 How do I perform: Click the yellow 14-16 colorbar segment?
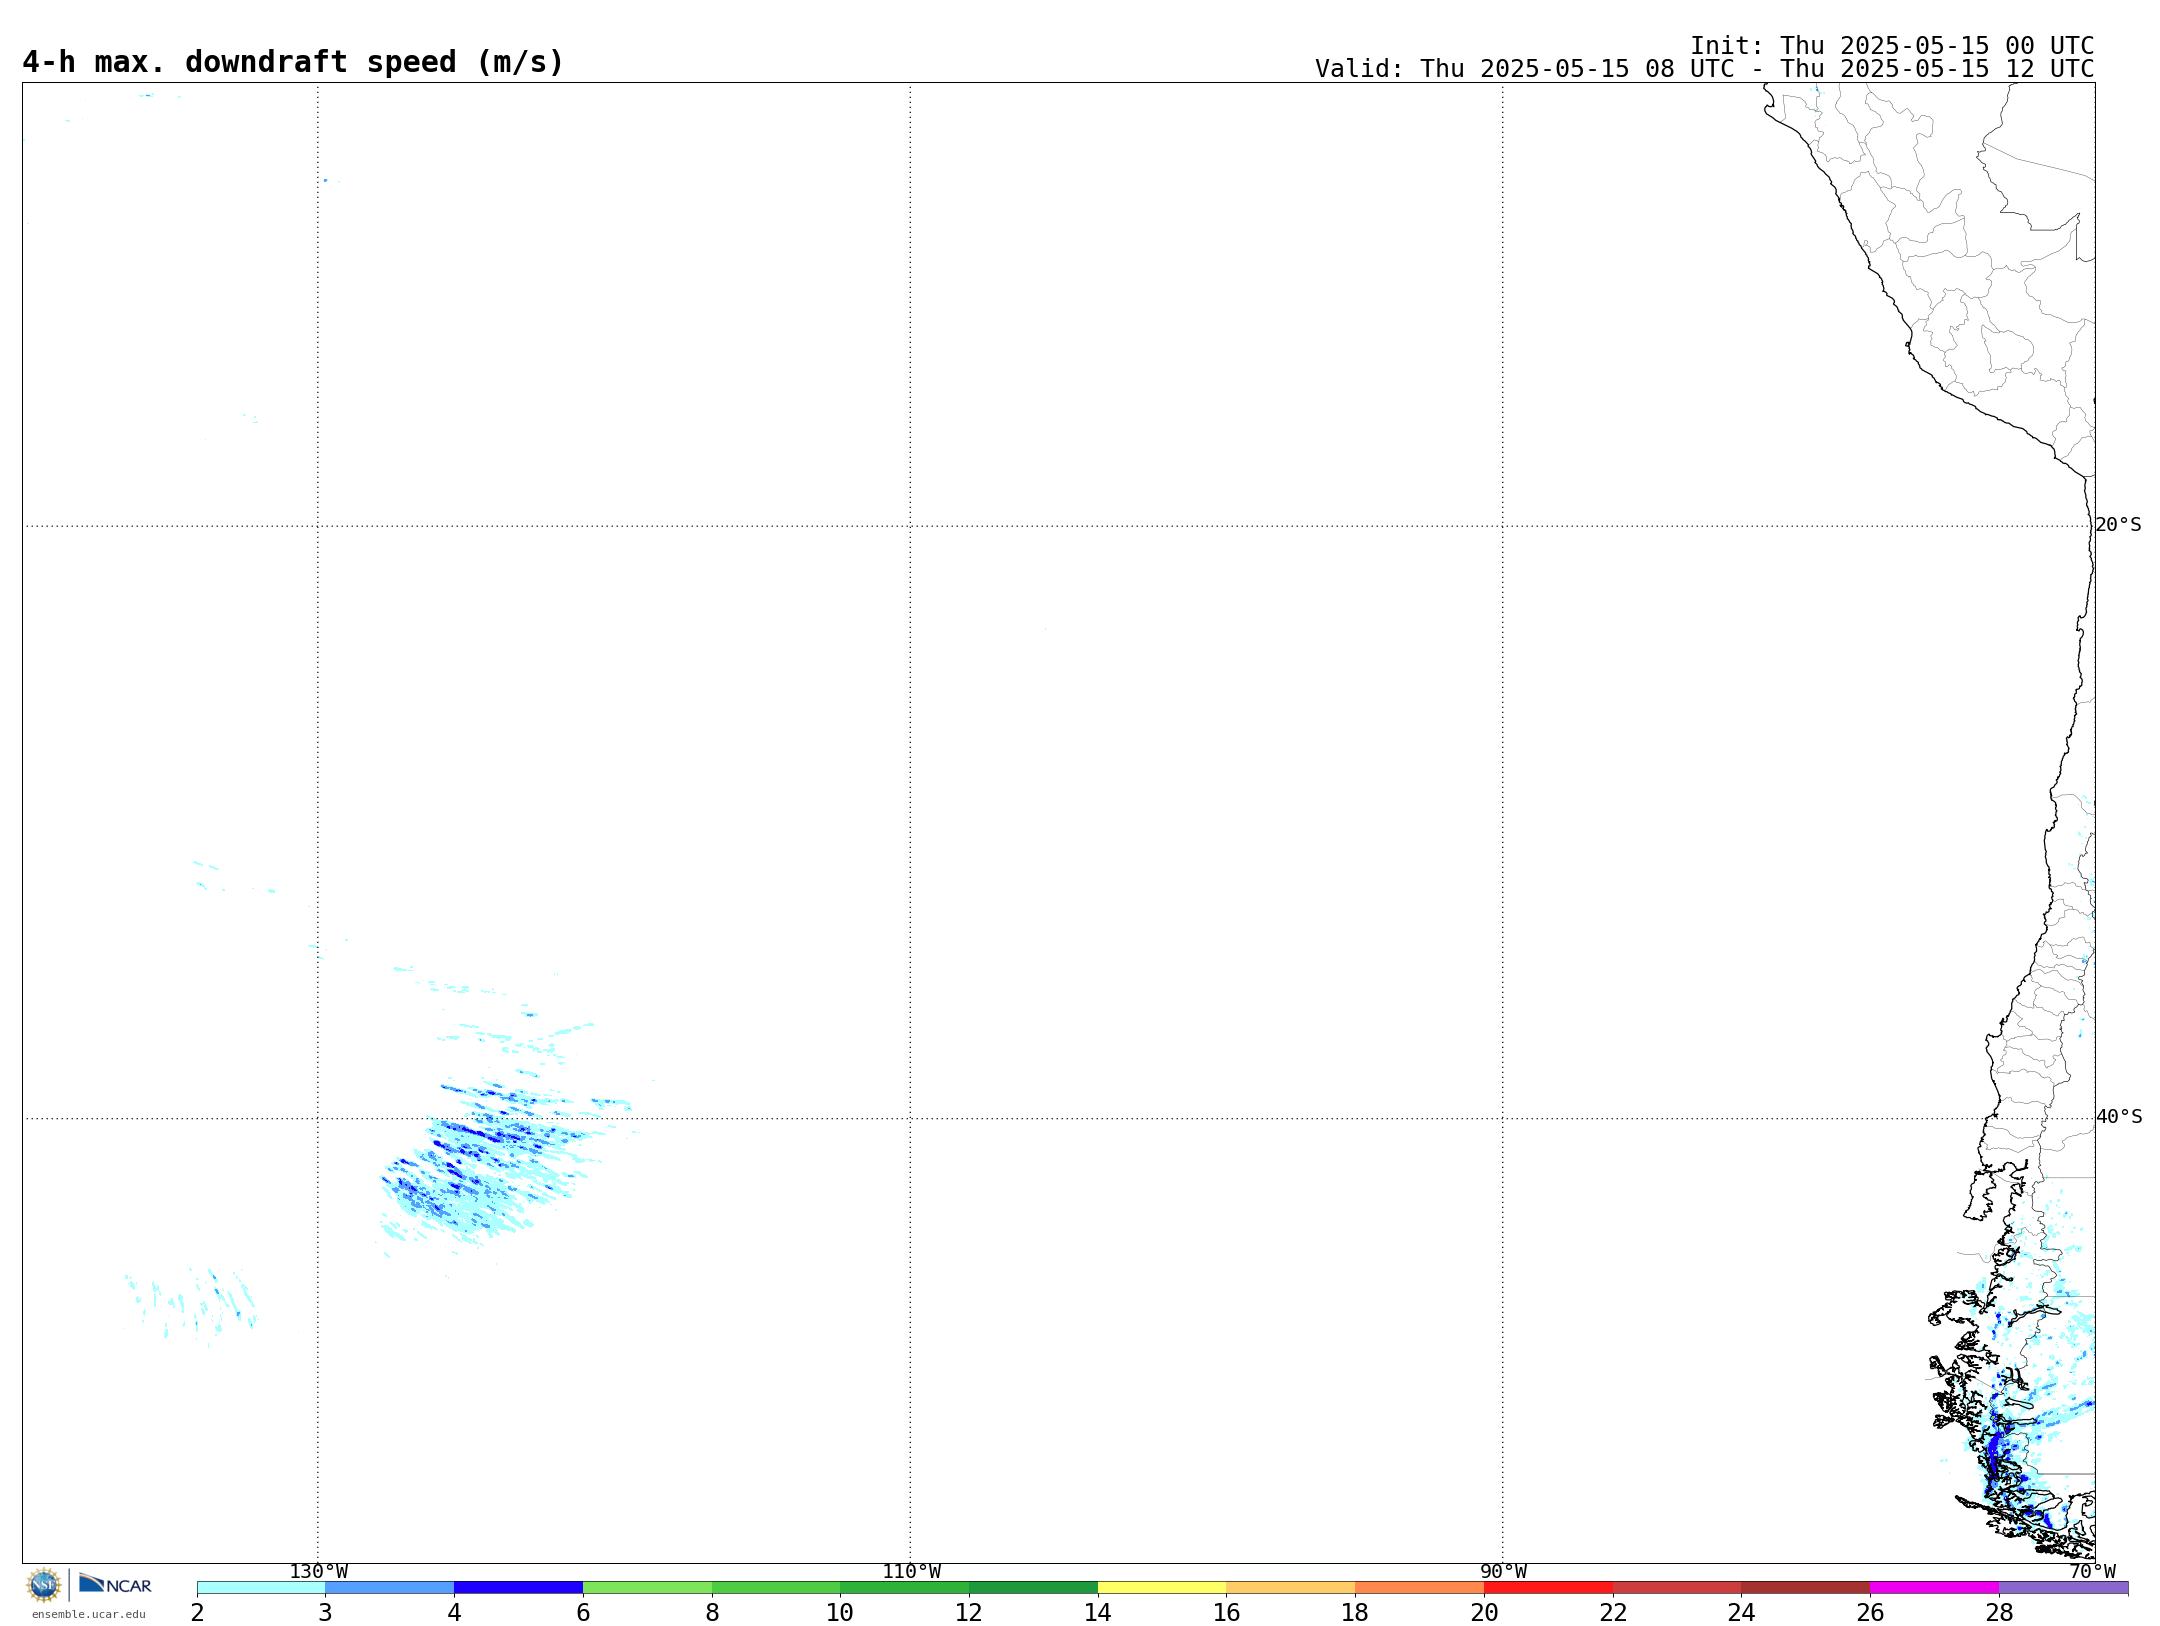click(1162, 1588)
